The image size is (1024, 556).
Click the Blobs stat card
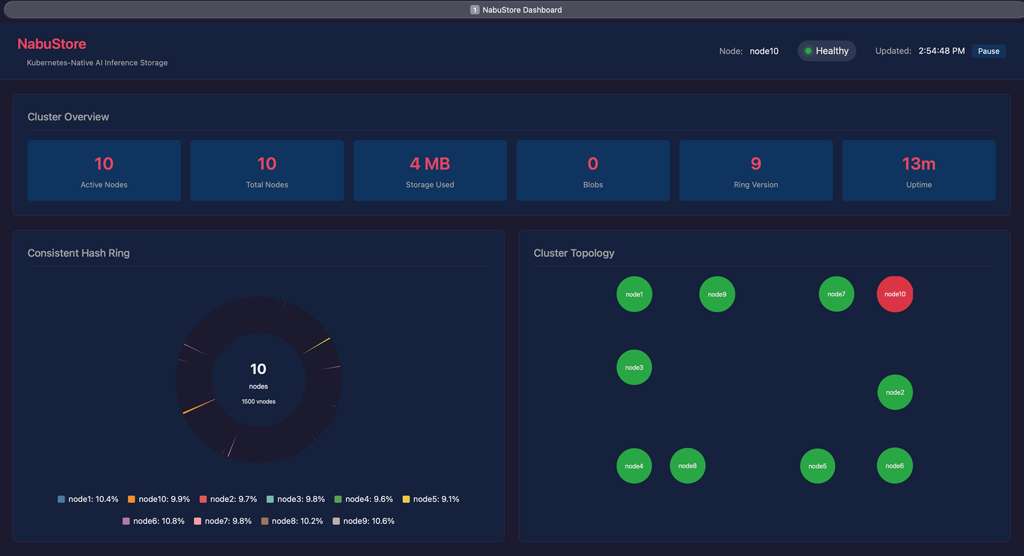coord(593,170)
